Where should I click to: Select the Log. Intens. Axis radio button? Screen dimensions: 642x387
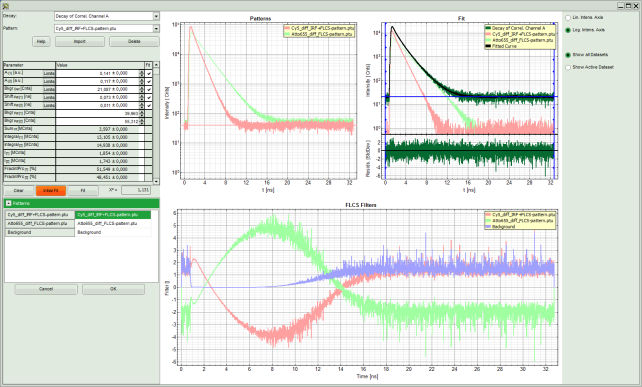click(x=568, y=30)
